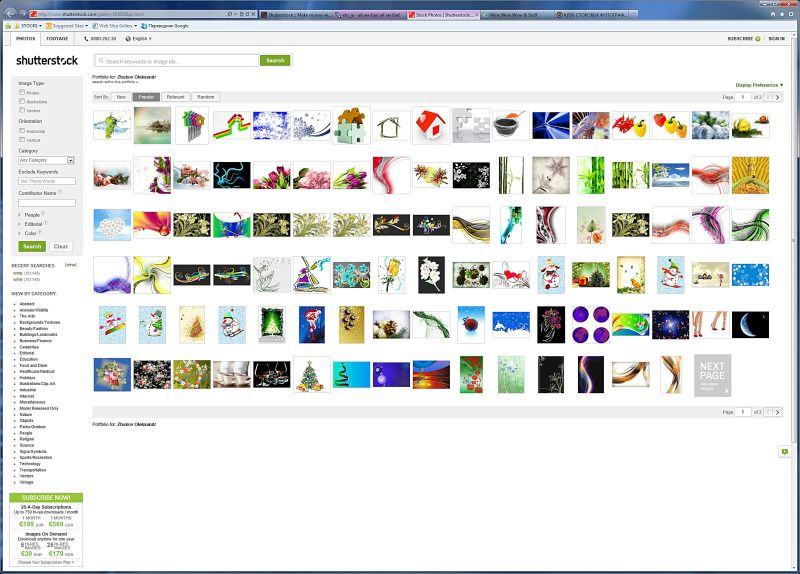
Task: Click the Clear button in the filter panel
Action: pos(61,246)
